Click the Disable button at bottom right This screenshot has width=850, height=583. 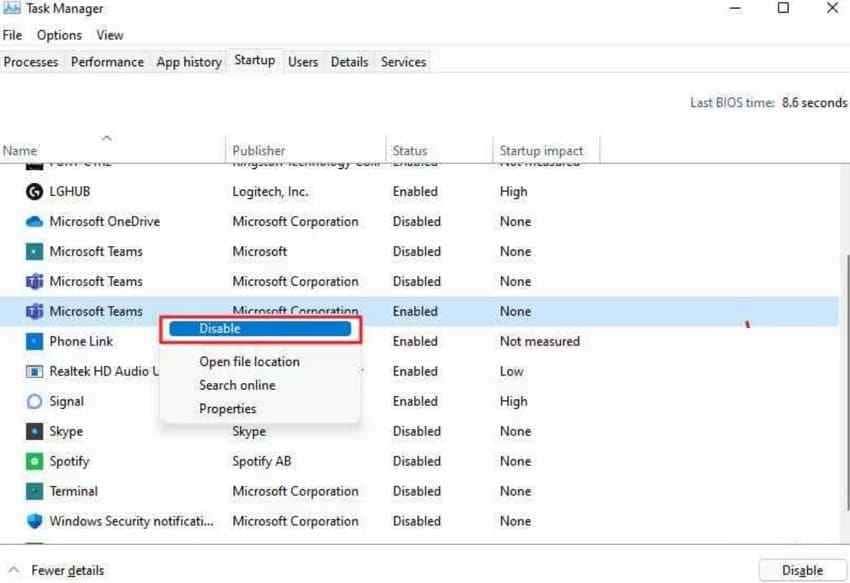(802, 570)
